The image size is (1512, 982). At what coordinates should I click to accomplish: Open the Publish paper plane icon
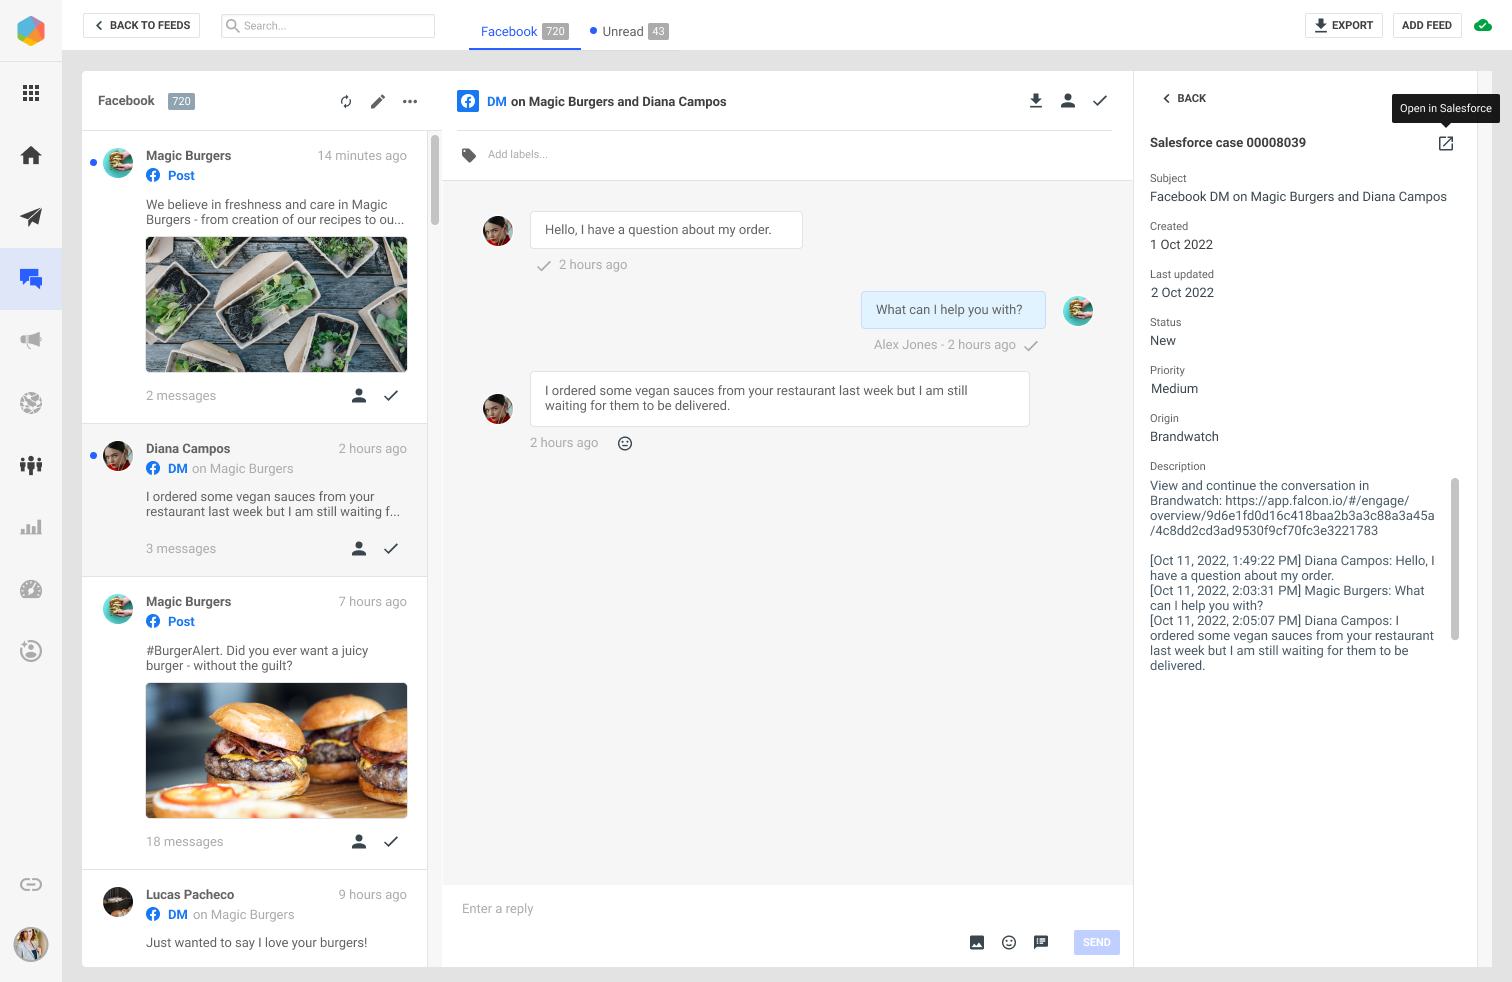31,217
